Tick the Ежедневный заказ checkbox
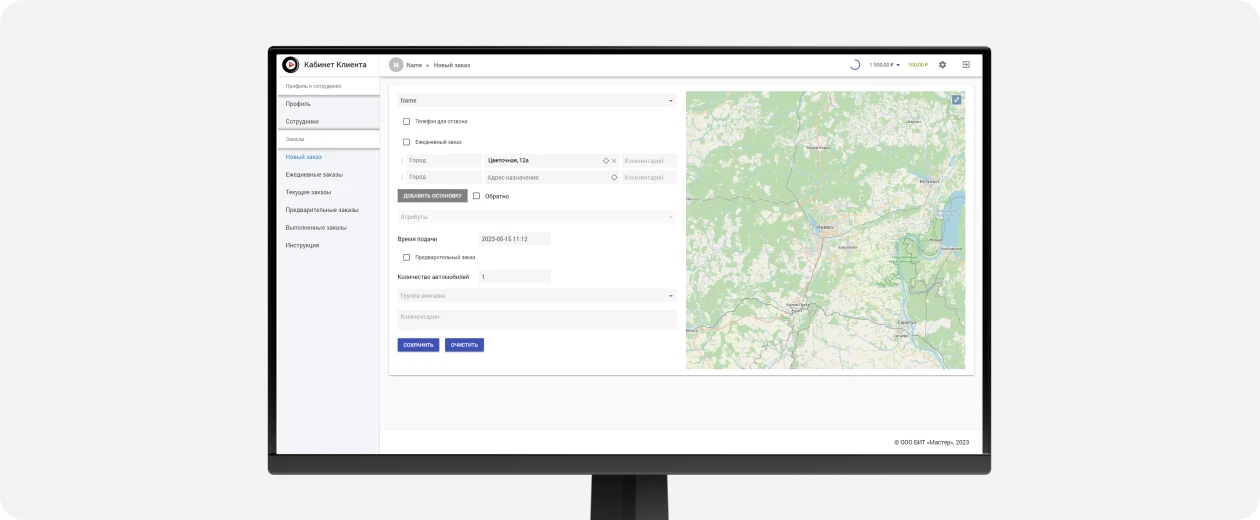 click(x=406, y=142)
